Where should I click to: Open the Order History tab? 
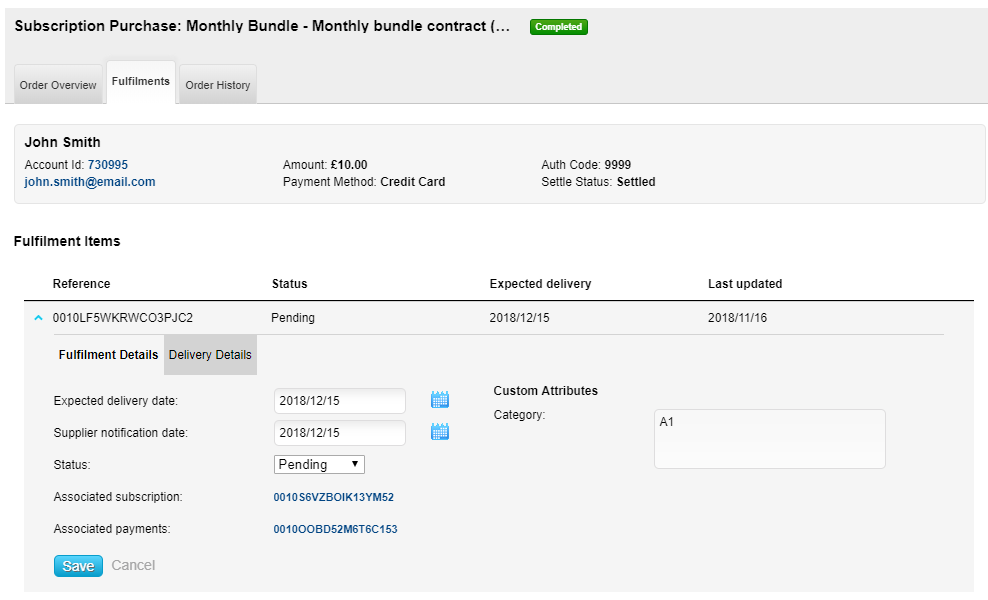(x=218, y=85)
